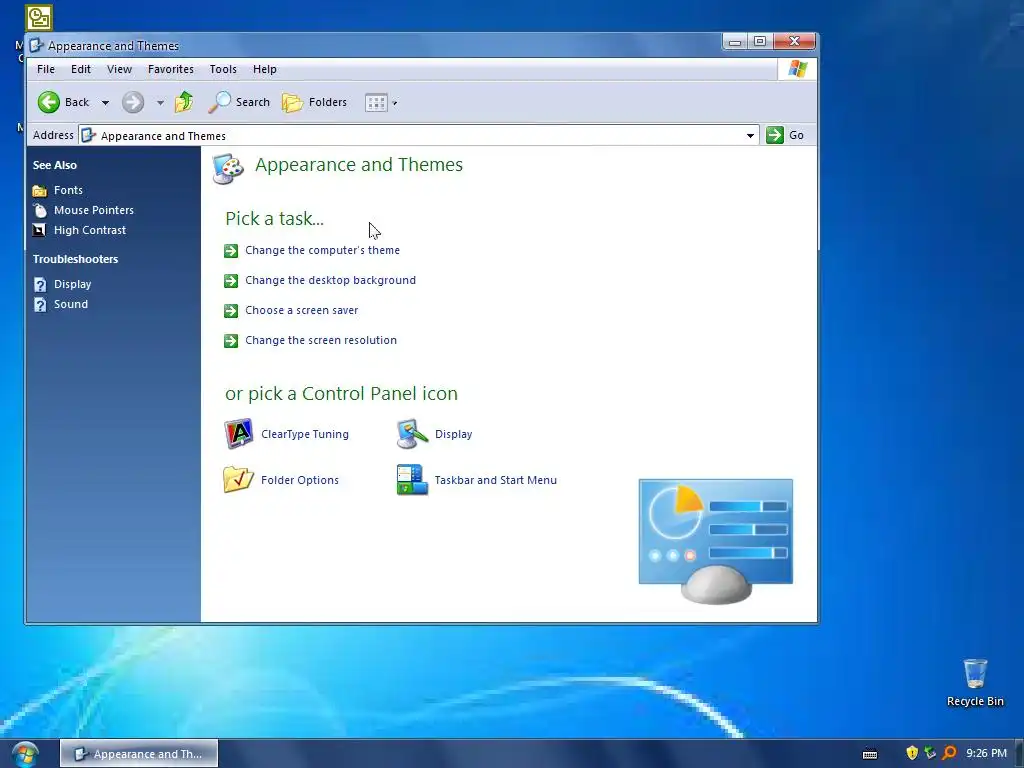
Task: Click the 9:26 PM clock
Action: pos(986,753)
